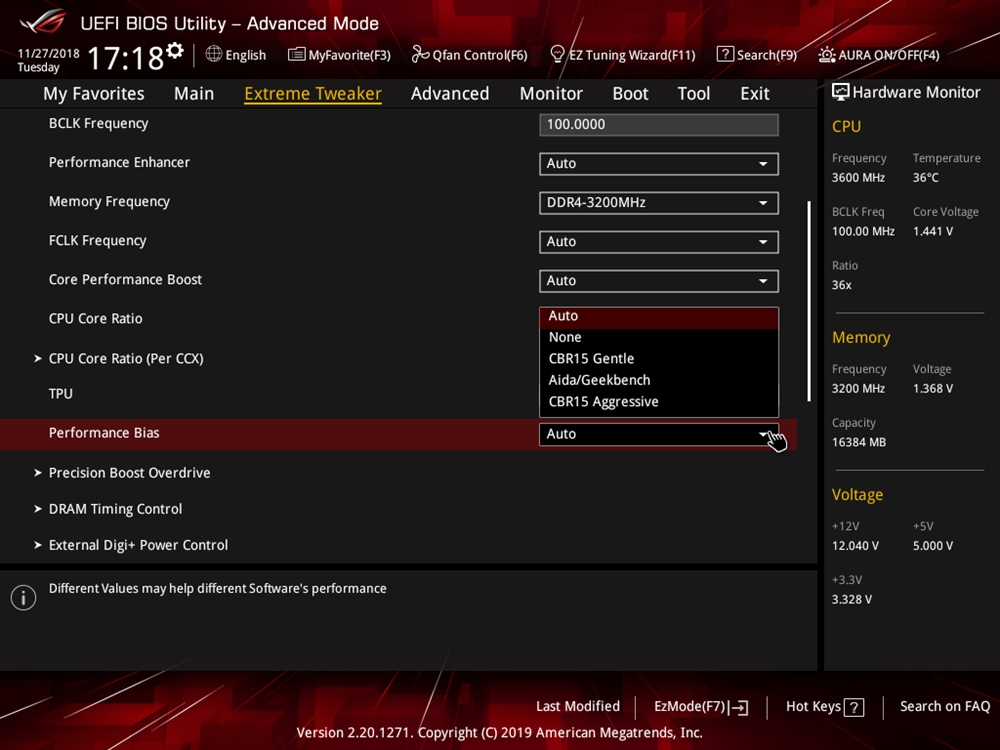Open My Favorites tab
This screenshot has width=1000, height=750.
coord(94,94)
